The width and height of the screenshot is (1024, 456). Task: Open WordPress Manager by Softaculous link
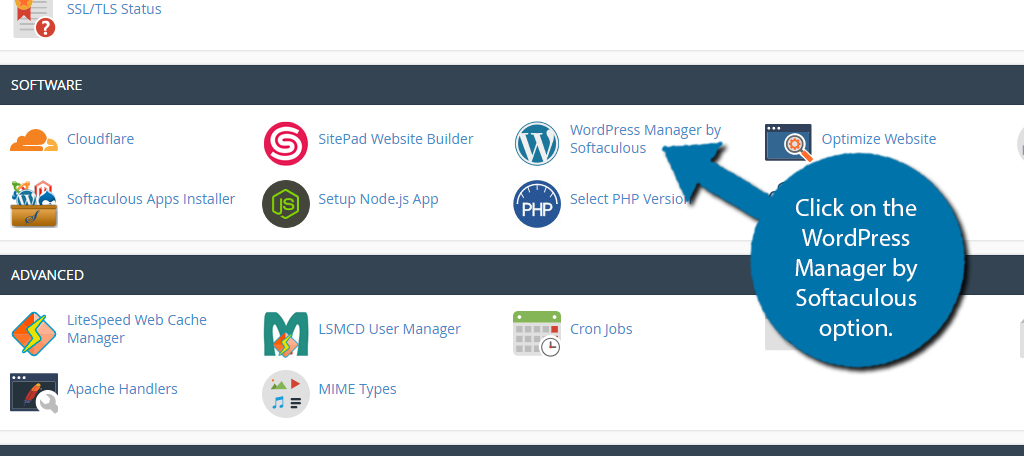645,139
